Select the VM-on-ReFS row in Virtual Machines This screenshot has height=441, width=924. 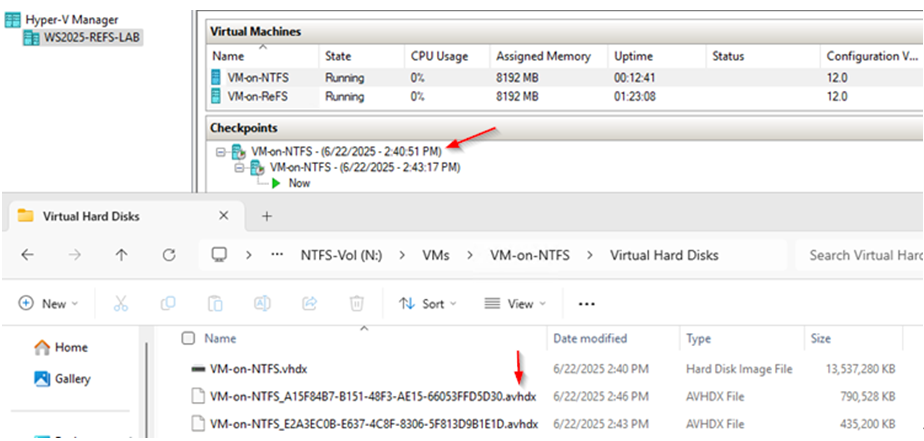(x=566, y=96)
